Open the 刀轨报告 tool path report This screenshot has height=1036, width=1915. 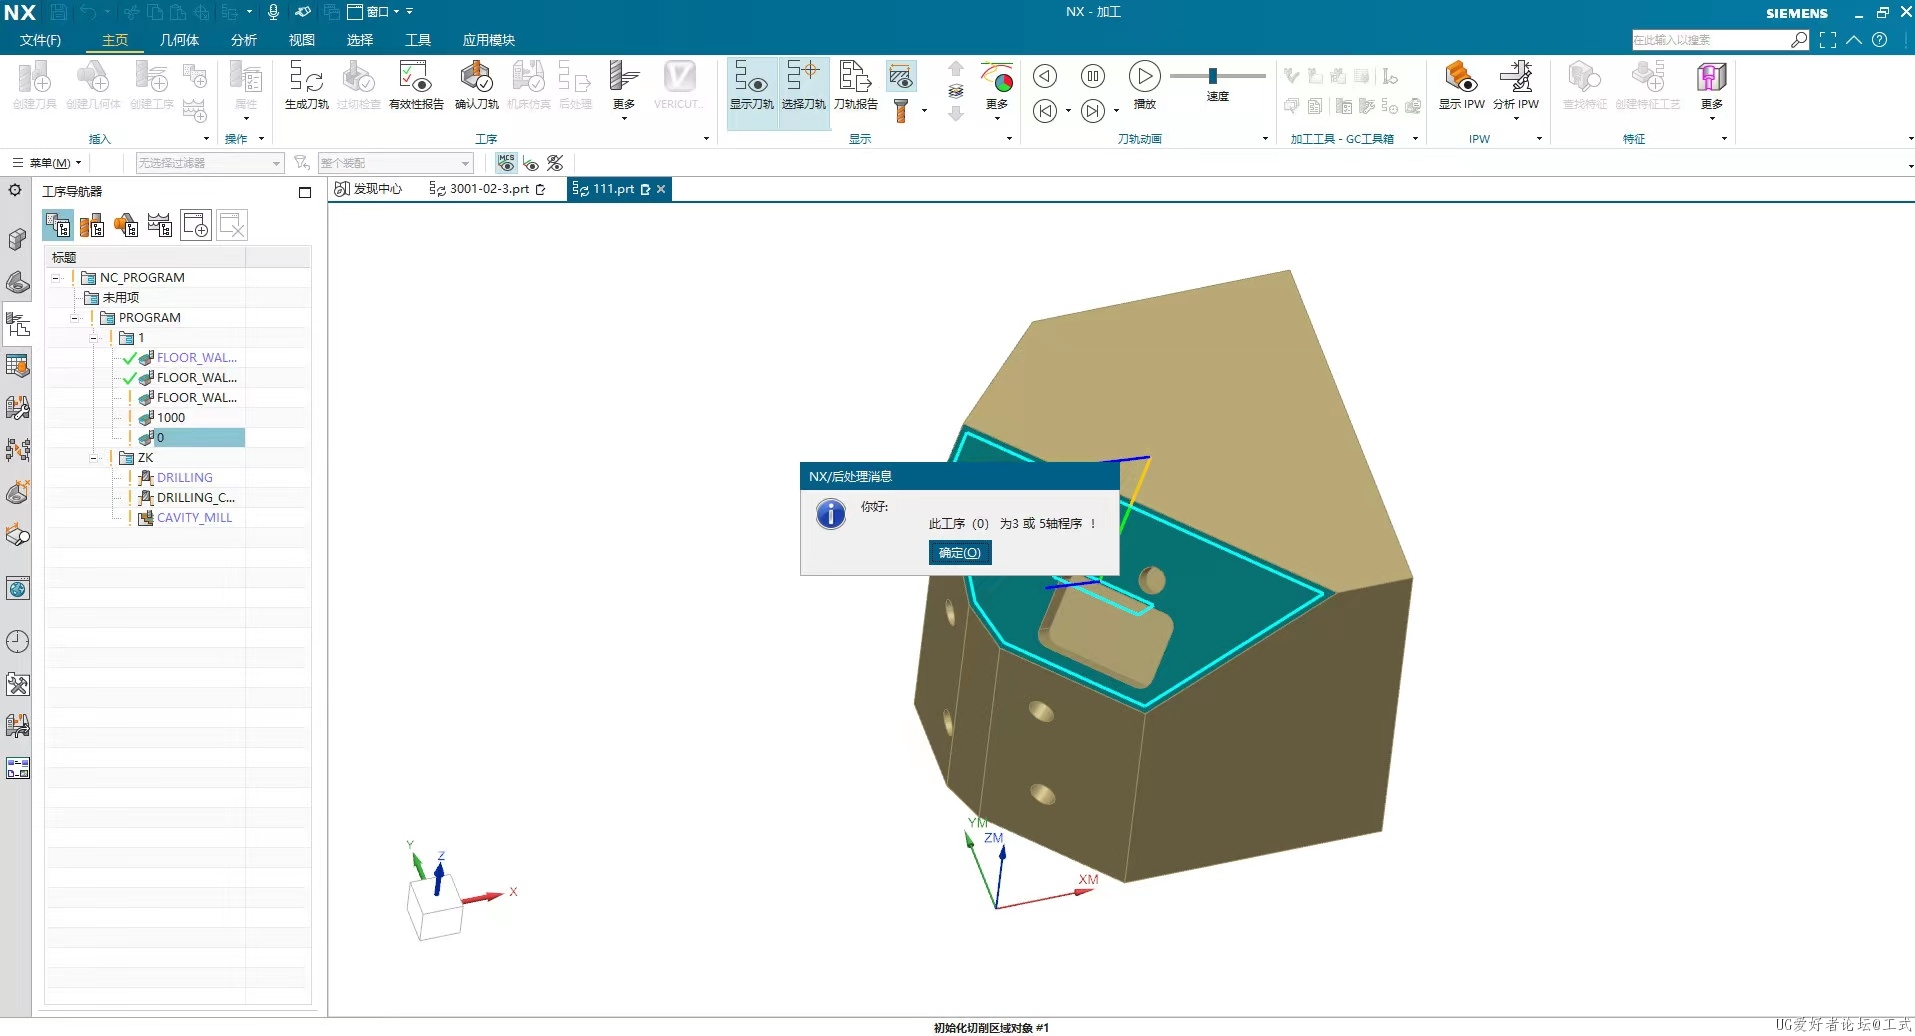click(x=856, y=85)
